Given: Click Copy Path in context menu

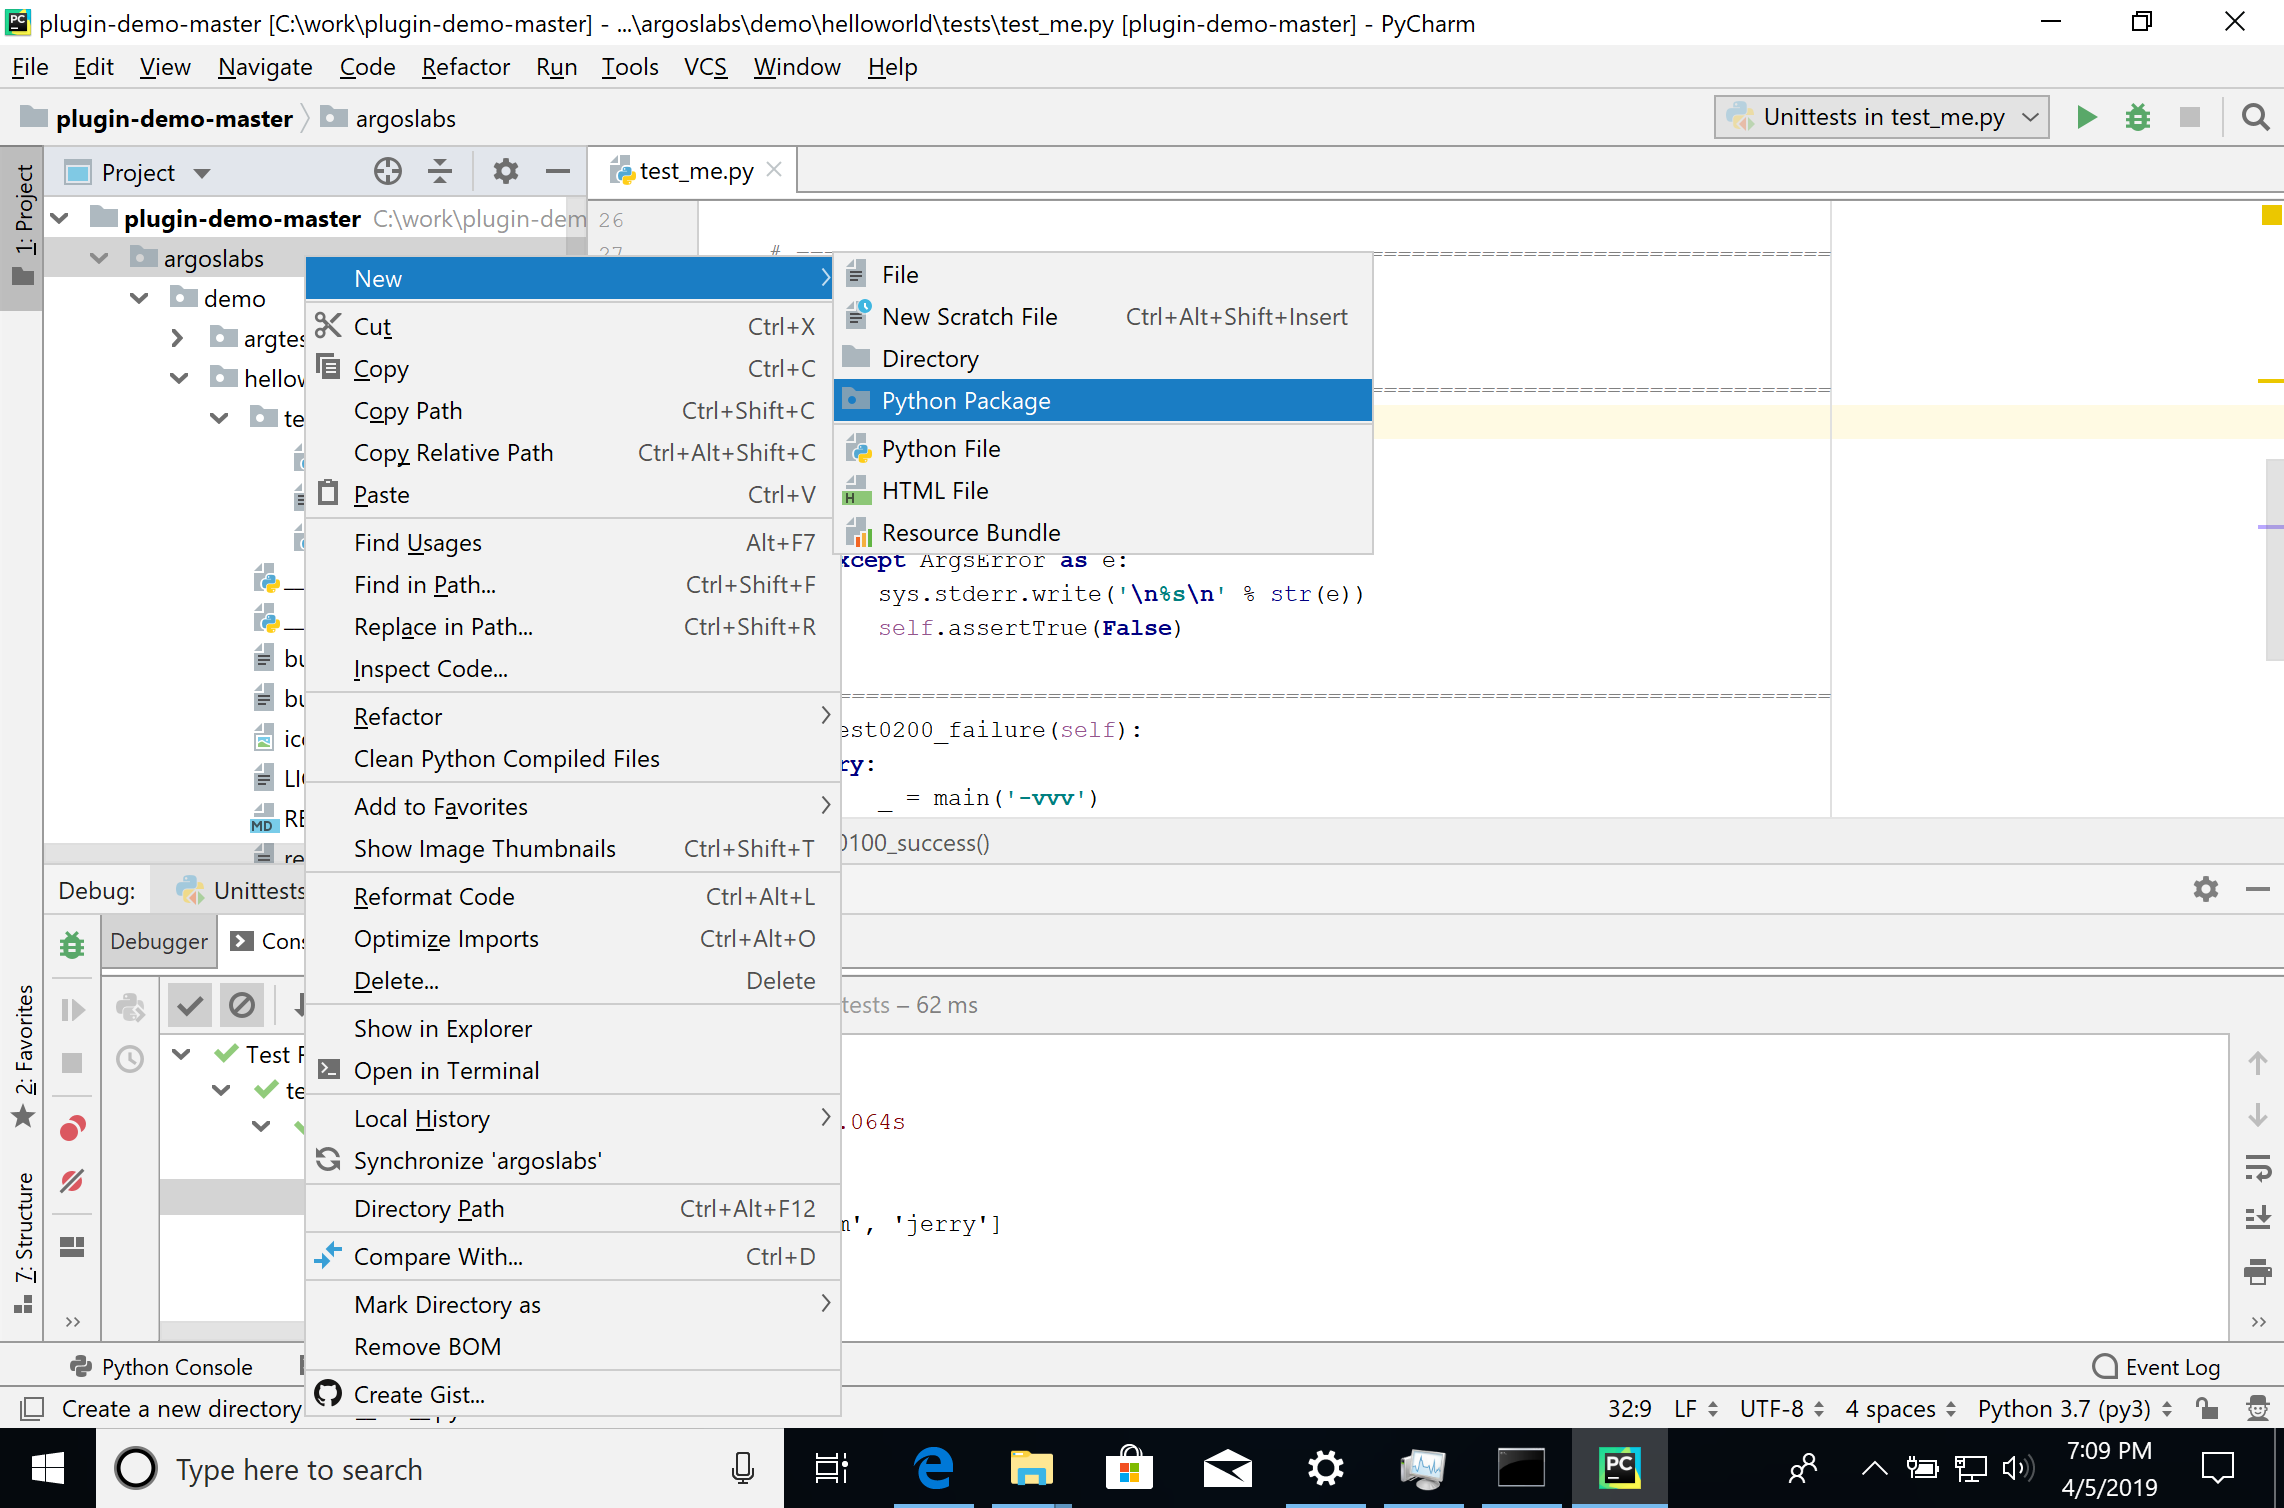Looking at the screenshot, I should 572,410.
